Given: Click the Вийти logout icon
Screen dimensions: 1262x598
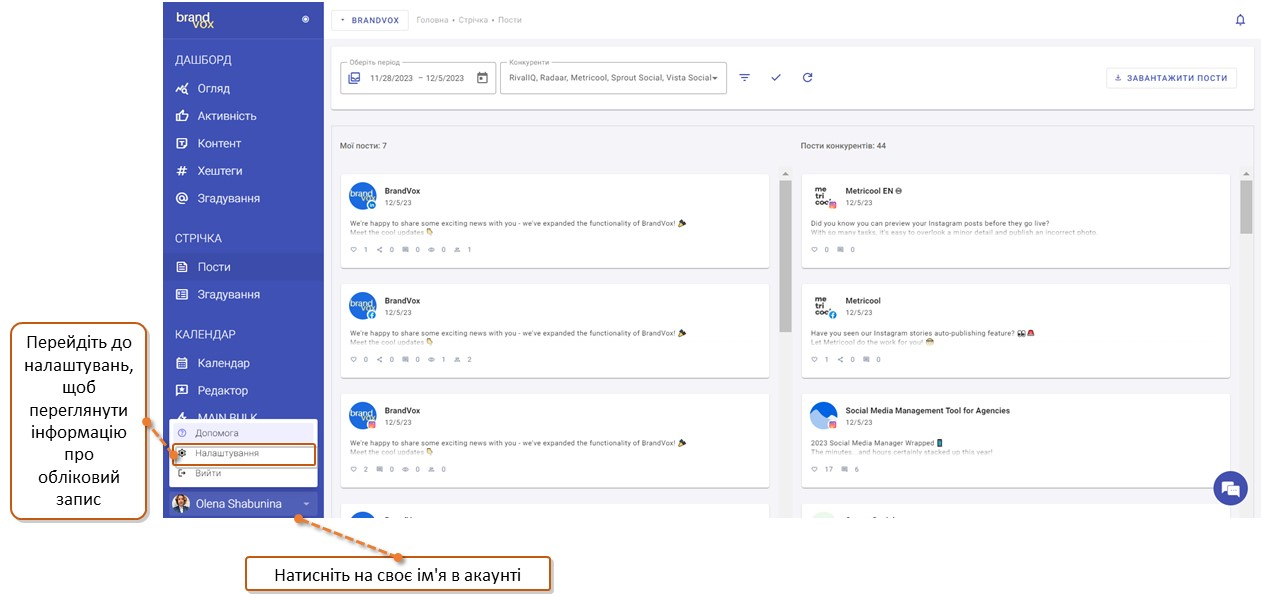Looking at the screenshot, I should pyautogui.click(x=182, y=473).
